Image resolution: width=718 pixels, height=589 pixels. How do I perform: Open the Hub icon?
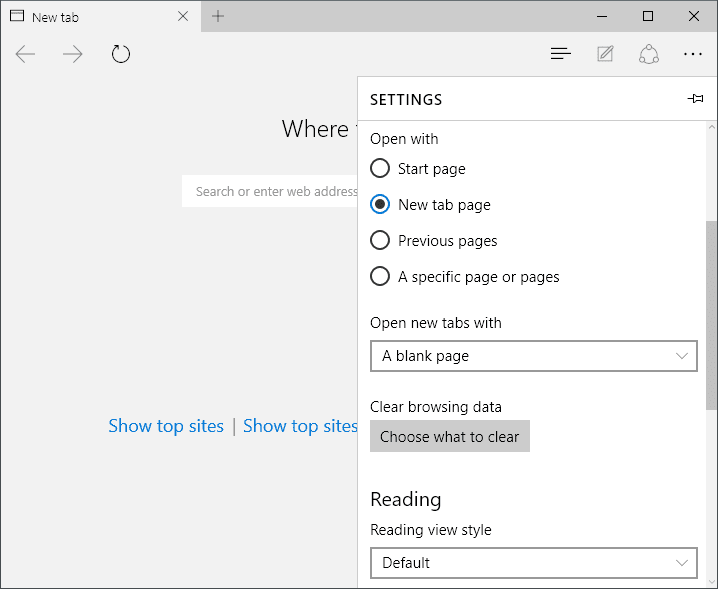[560, 54]
